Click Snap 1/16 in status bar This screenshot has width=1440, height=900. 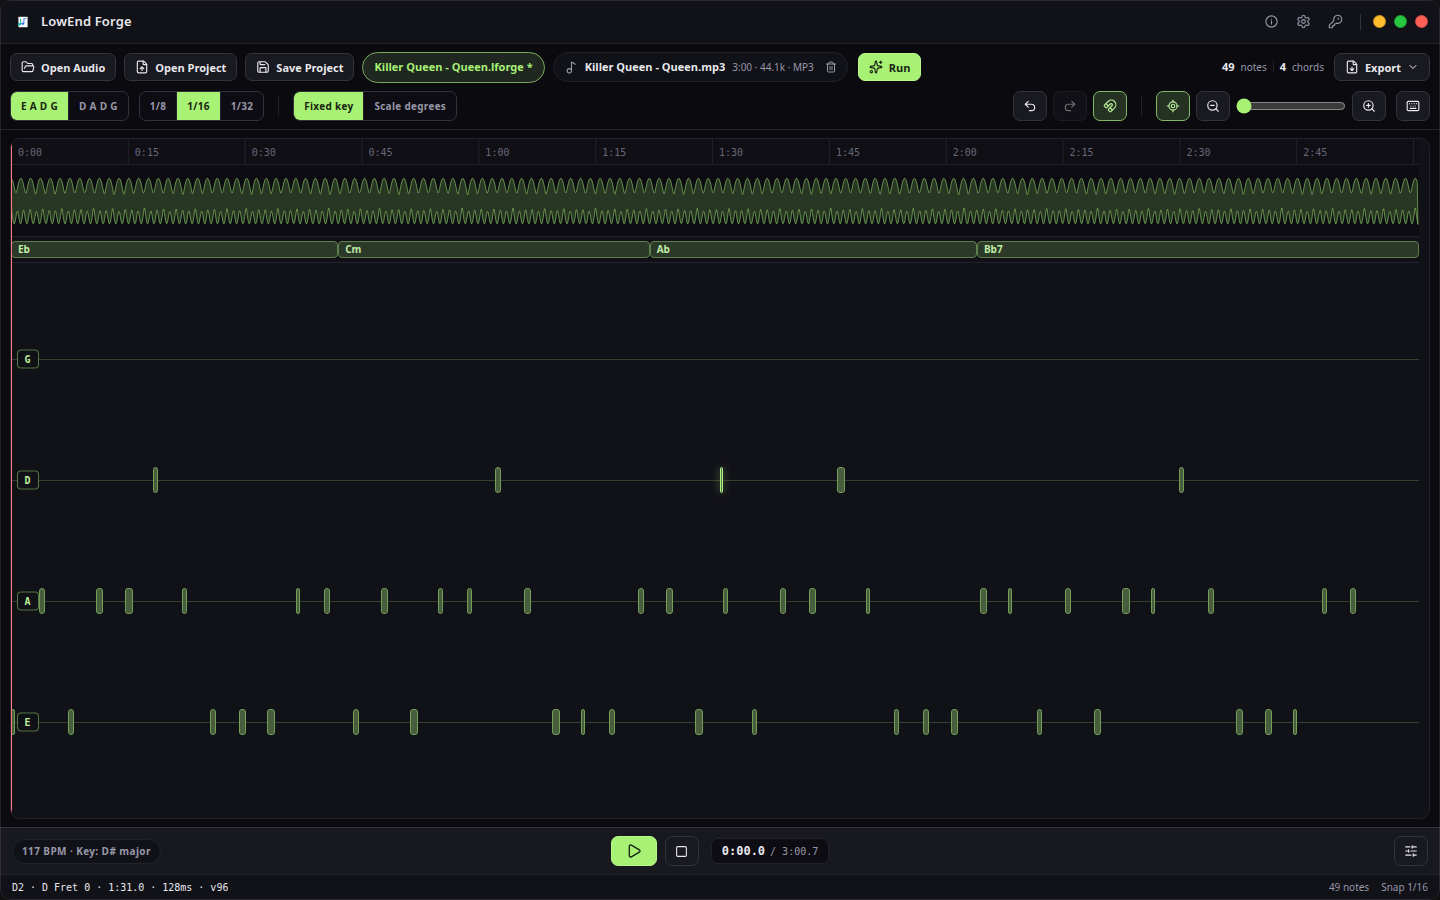click(x=1404, y=887)
